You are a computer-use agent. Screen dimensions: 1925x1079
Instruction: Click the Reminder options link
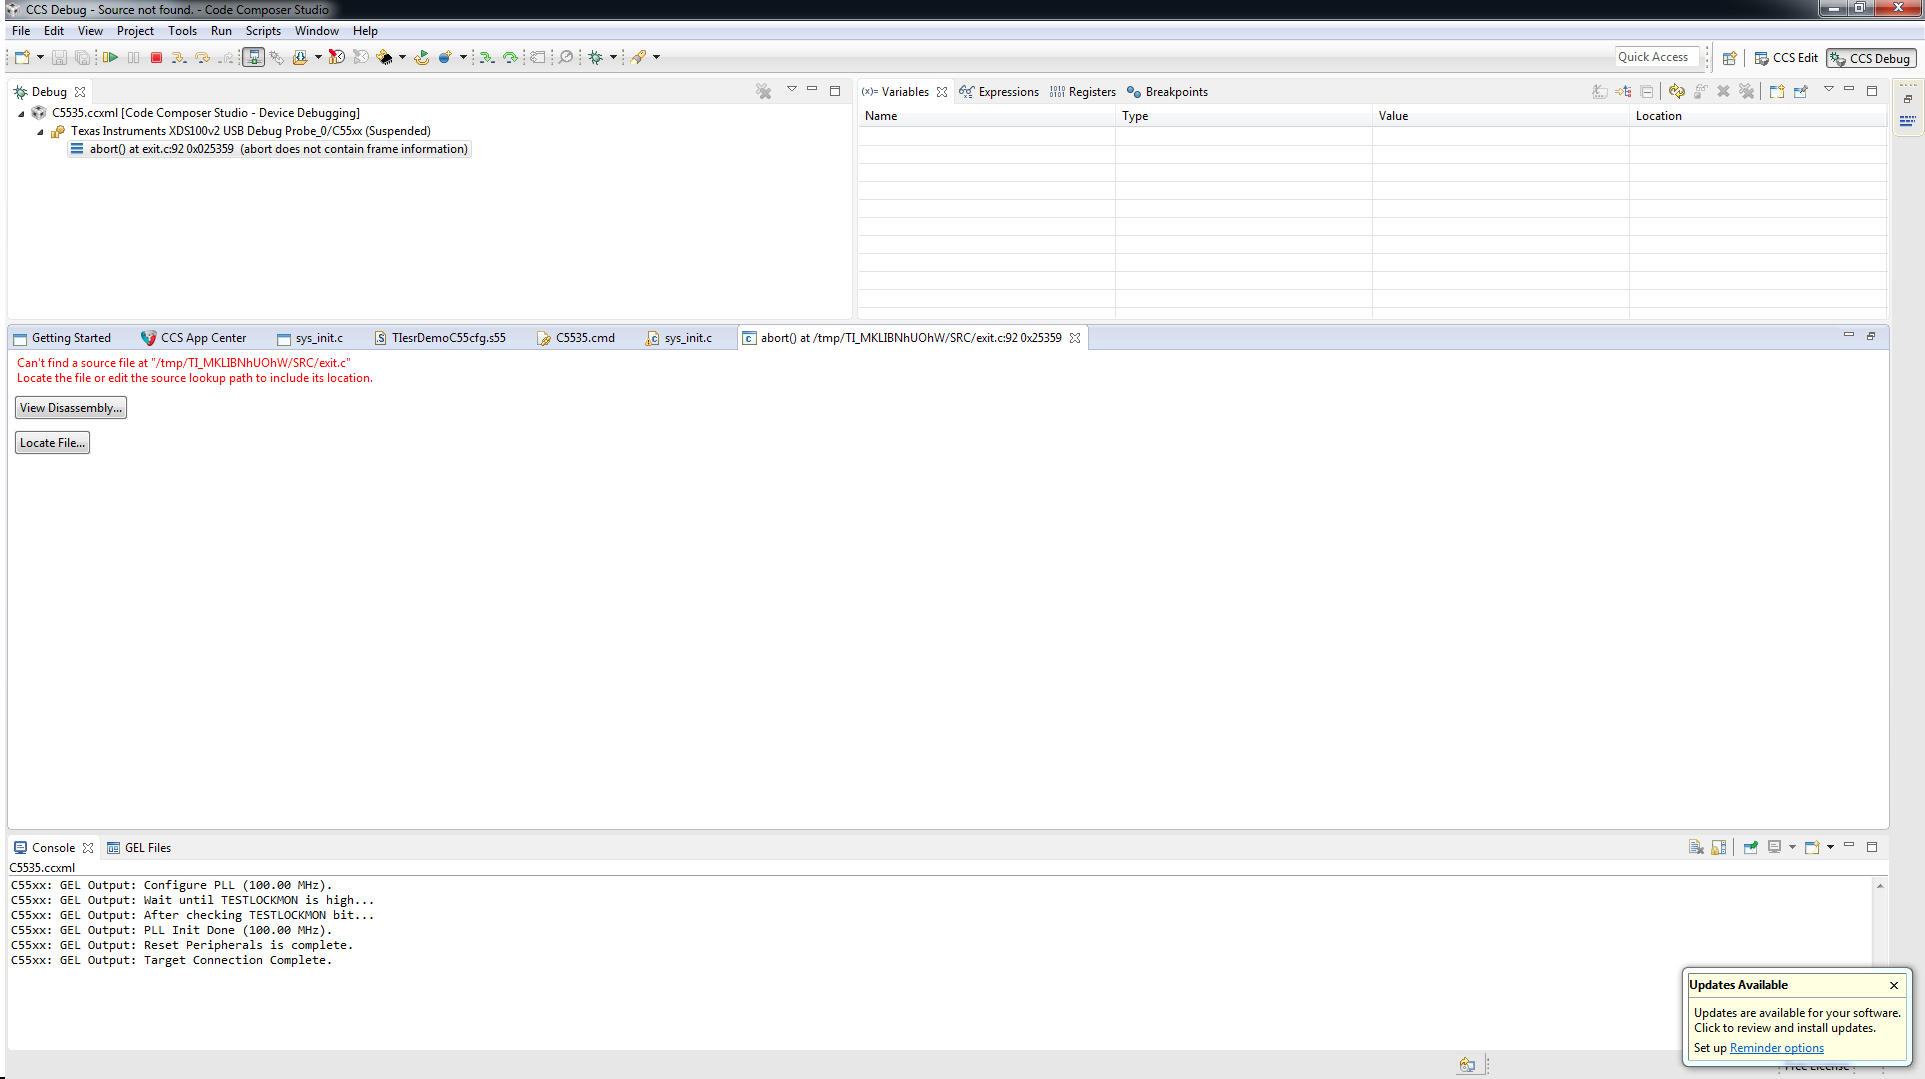tap(1777, 1048)
